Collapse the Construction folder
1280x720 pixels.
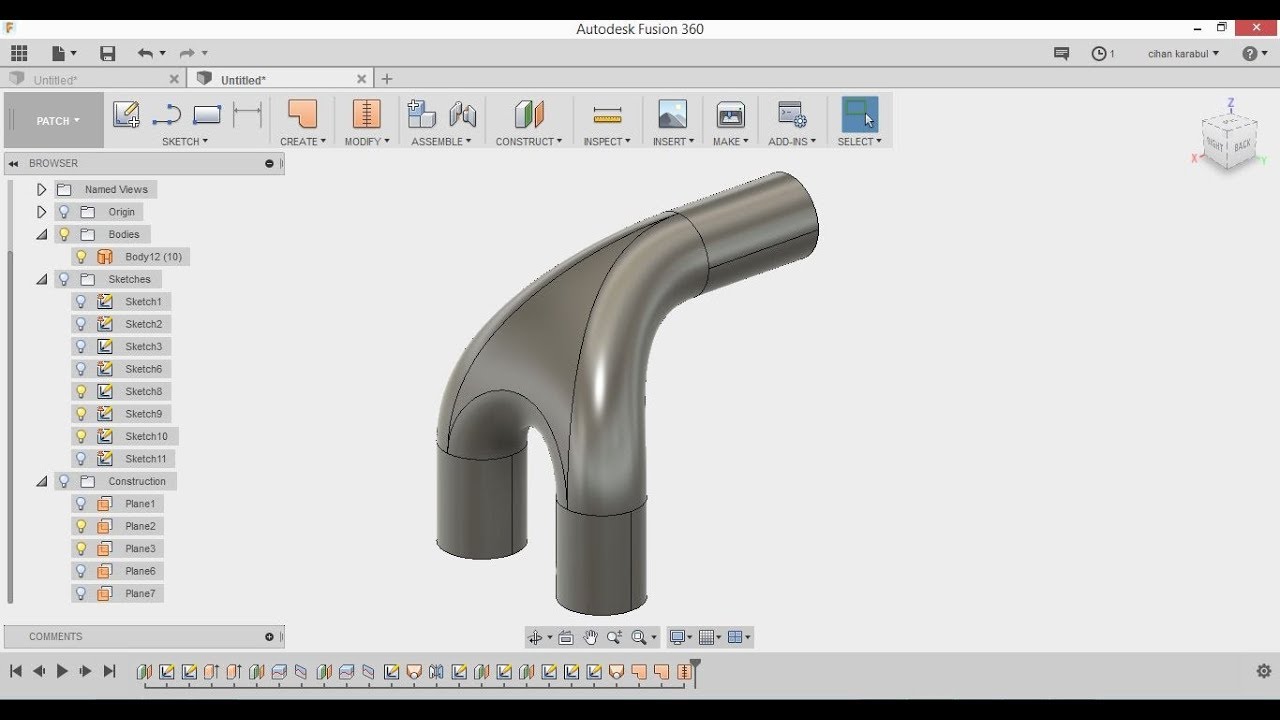coord(41,482)
